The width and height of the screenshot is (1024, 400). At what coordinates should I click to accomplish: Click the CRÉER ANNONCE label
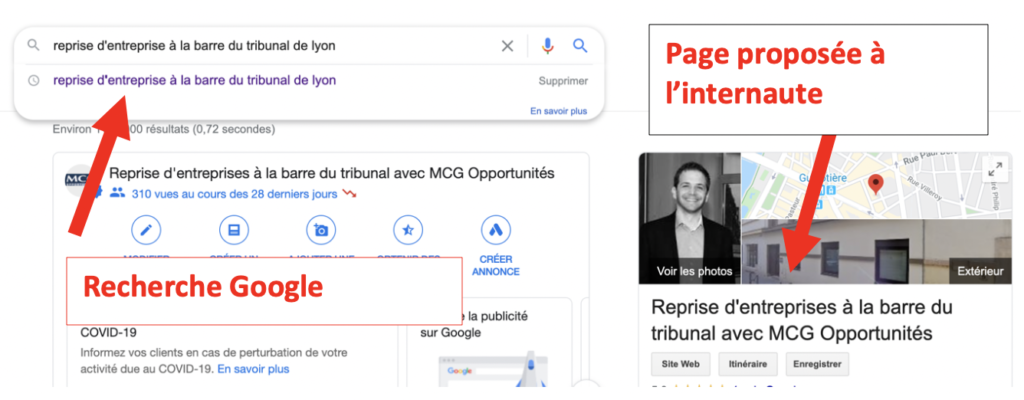[x=496, y=265]
